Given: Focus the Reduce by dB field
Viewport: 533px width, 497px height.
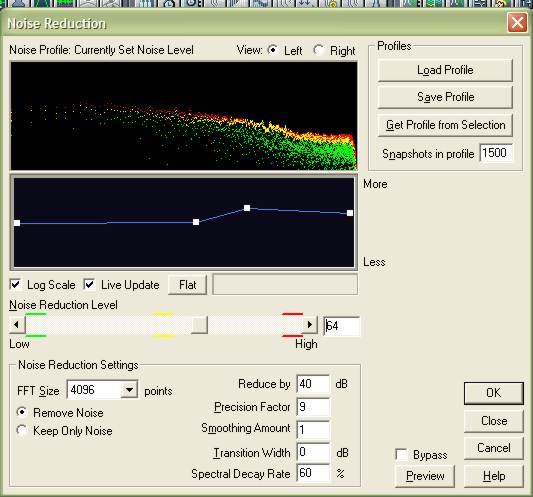Looking at the screenshot, I should [313, 384].
